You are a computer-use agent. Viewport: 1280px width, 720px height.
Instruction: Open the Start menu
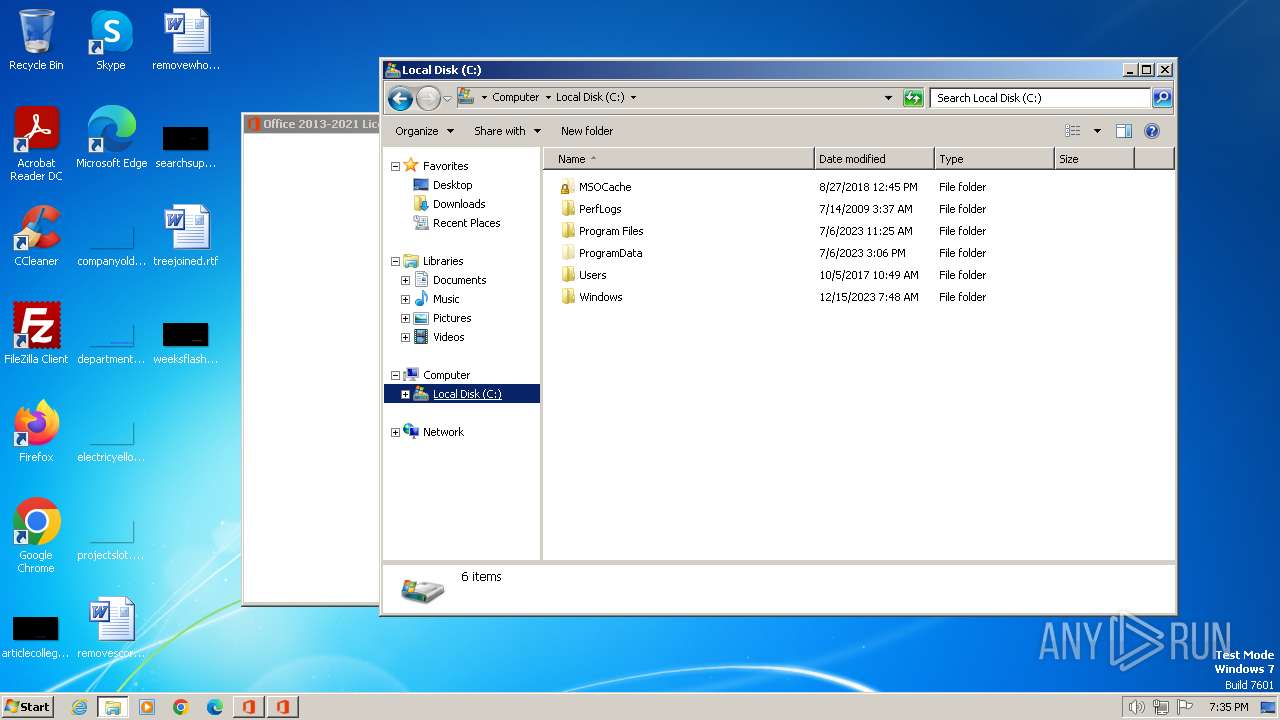(28, 707)
